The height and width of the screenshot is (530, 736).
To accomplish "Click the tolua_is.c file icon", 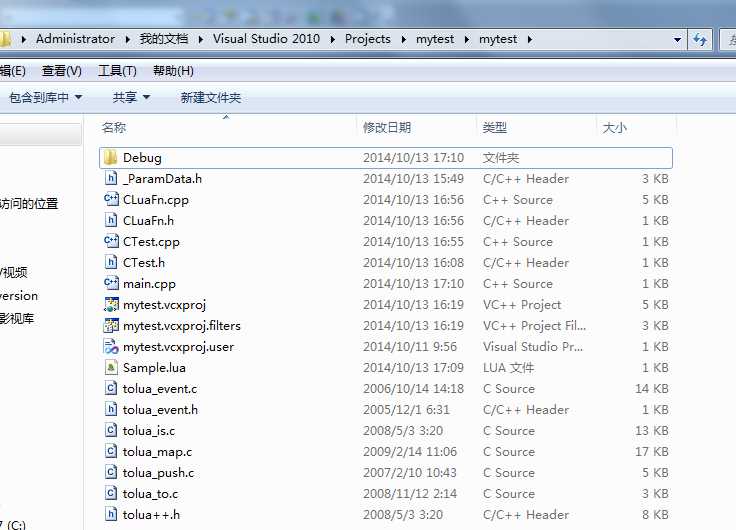I will point(111,430).
